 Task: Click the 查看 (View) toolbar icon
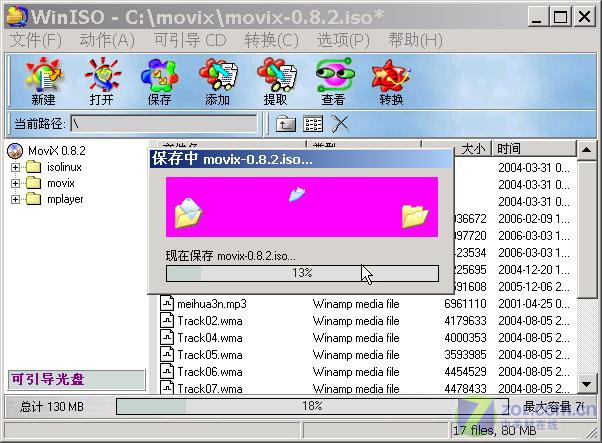coord(333,82)
